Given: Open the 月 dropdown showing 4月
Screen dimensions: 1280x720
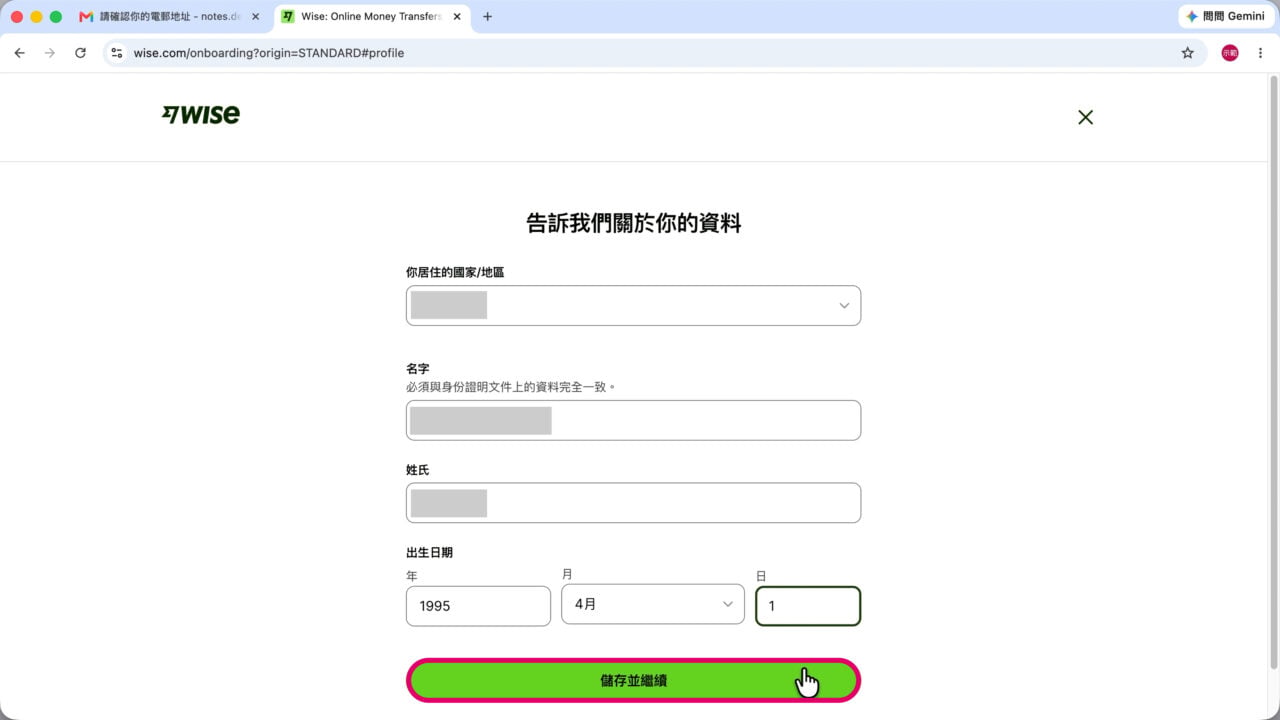Looking at the screenshot, I should (x=653, y=604).
